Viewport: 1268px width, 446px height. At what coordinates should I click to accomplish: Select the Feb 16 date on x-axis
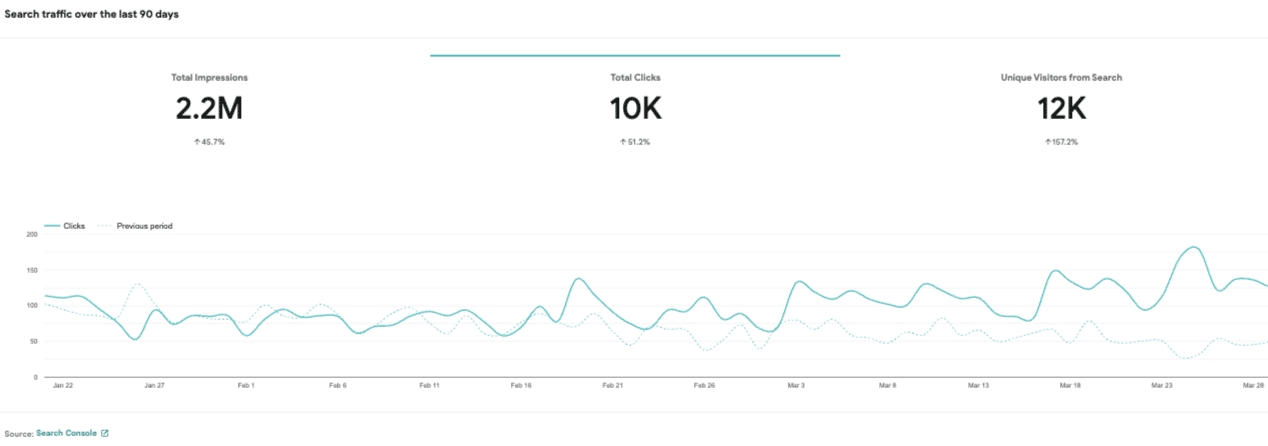pyautogui.click(x=521, y=385)
